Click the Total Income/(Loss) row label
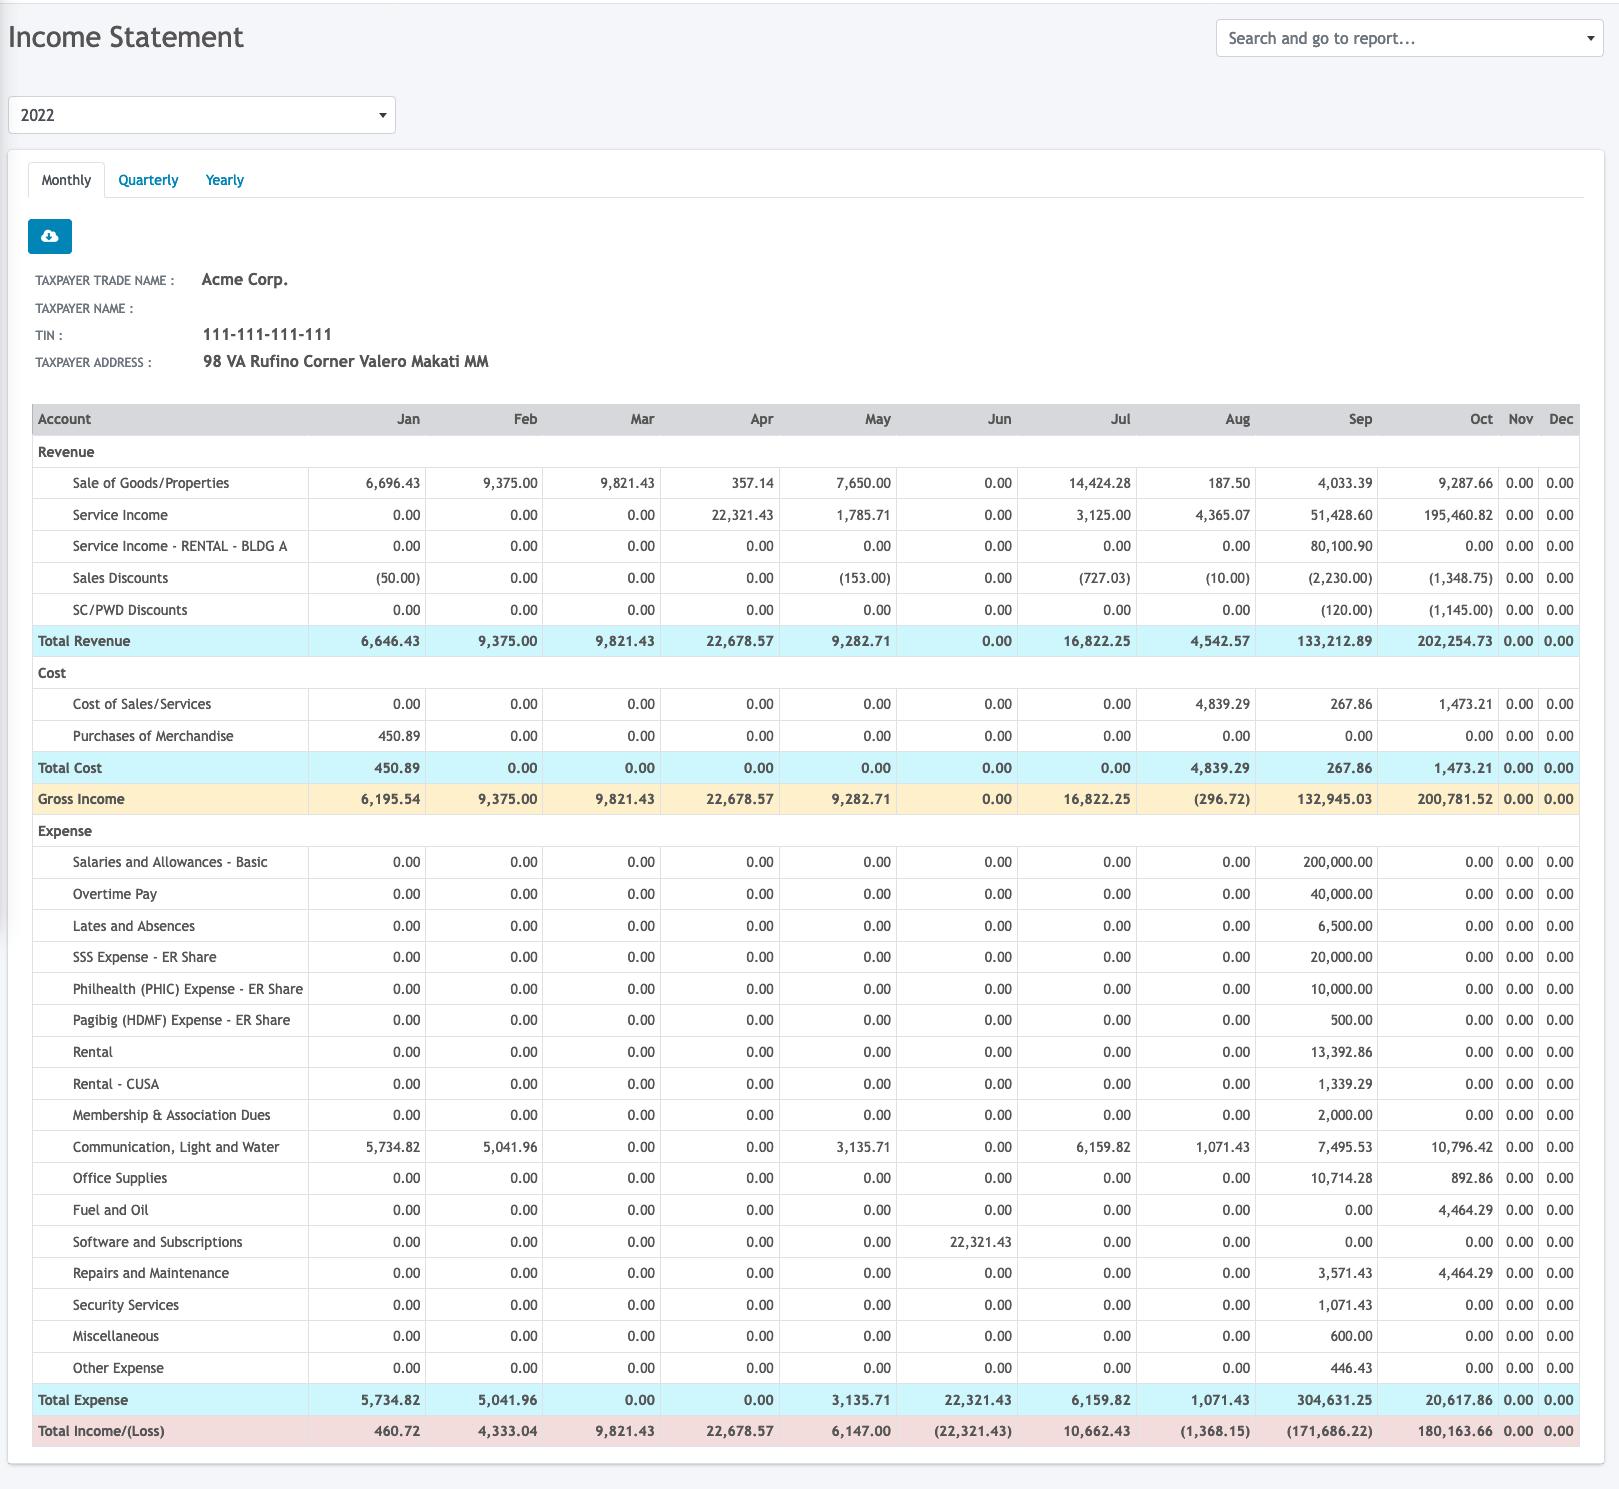Screen dimensions: 1619x1489 [101, 1431]
